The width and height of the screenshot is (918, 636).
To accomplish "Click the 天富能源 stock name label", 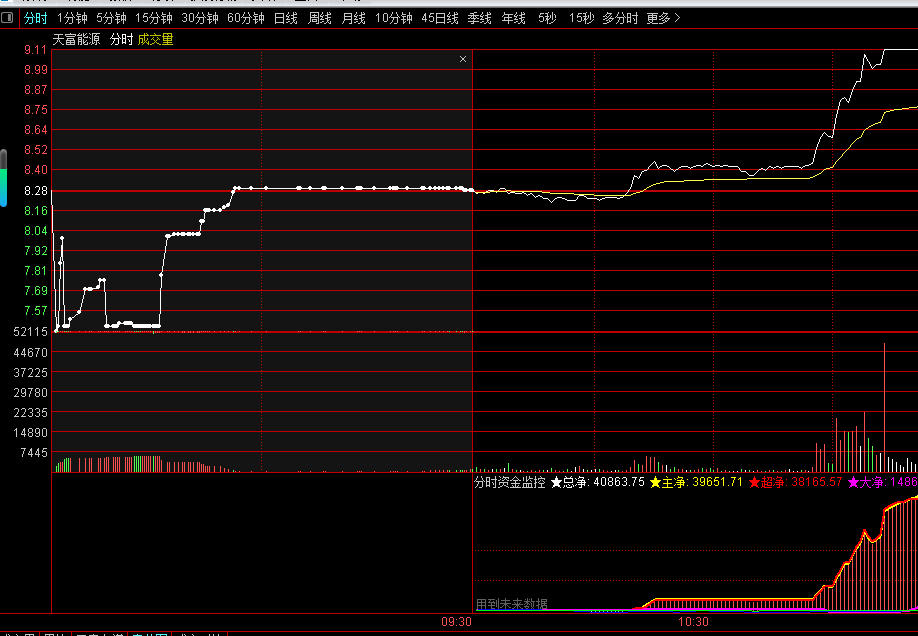I will pos(78,39).
